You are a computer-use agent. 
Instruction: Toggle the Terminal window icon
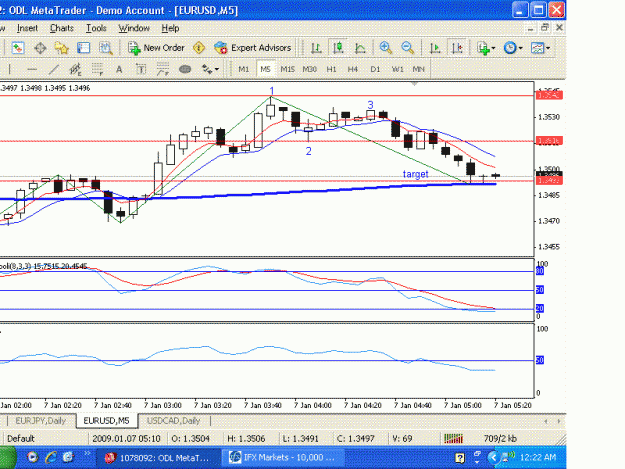point(83,48)
